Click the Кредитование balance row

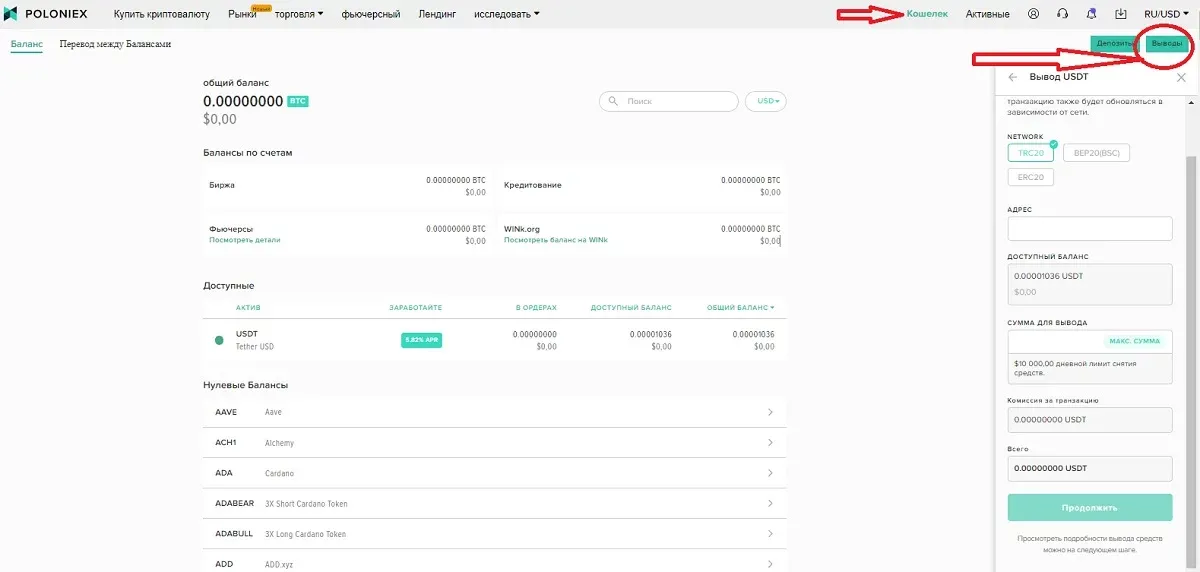click(x=642, y=185)
